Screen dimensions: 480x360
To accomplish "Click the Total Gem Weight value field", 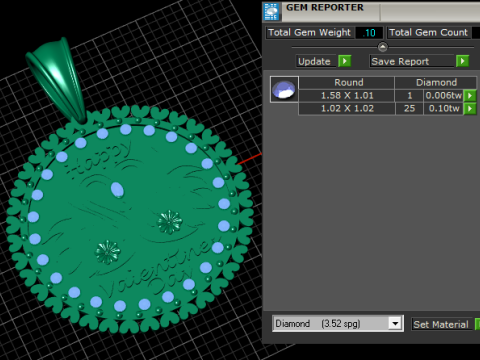I will [369, 33].
